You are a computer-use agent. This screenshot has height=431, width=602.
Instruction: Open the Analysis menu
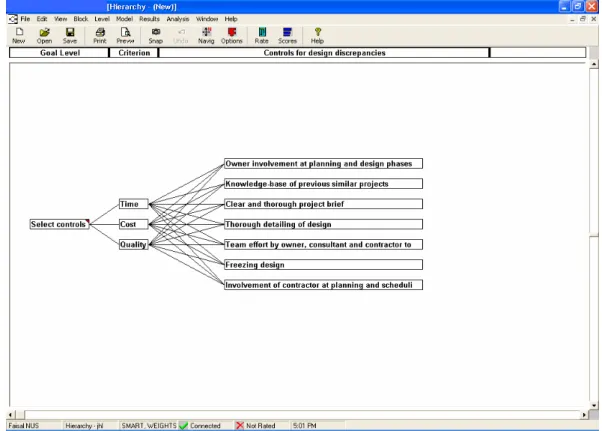(178, 19)
